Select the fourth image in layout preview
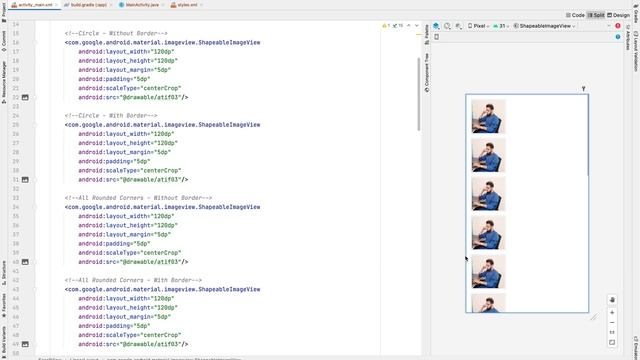Screen dimensions: 640x360 (488, 233)
